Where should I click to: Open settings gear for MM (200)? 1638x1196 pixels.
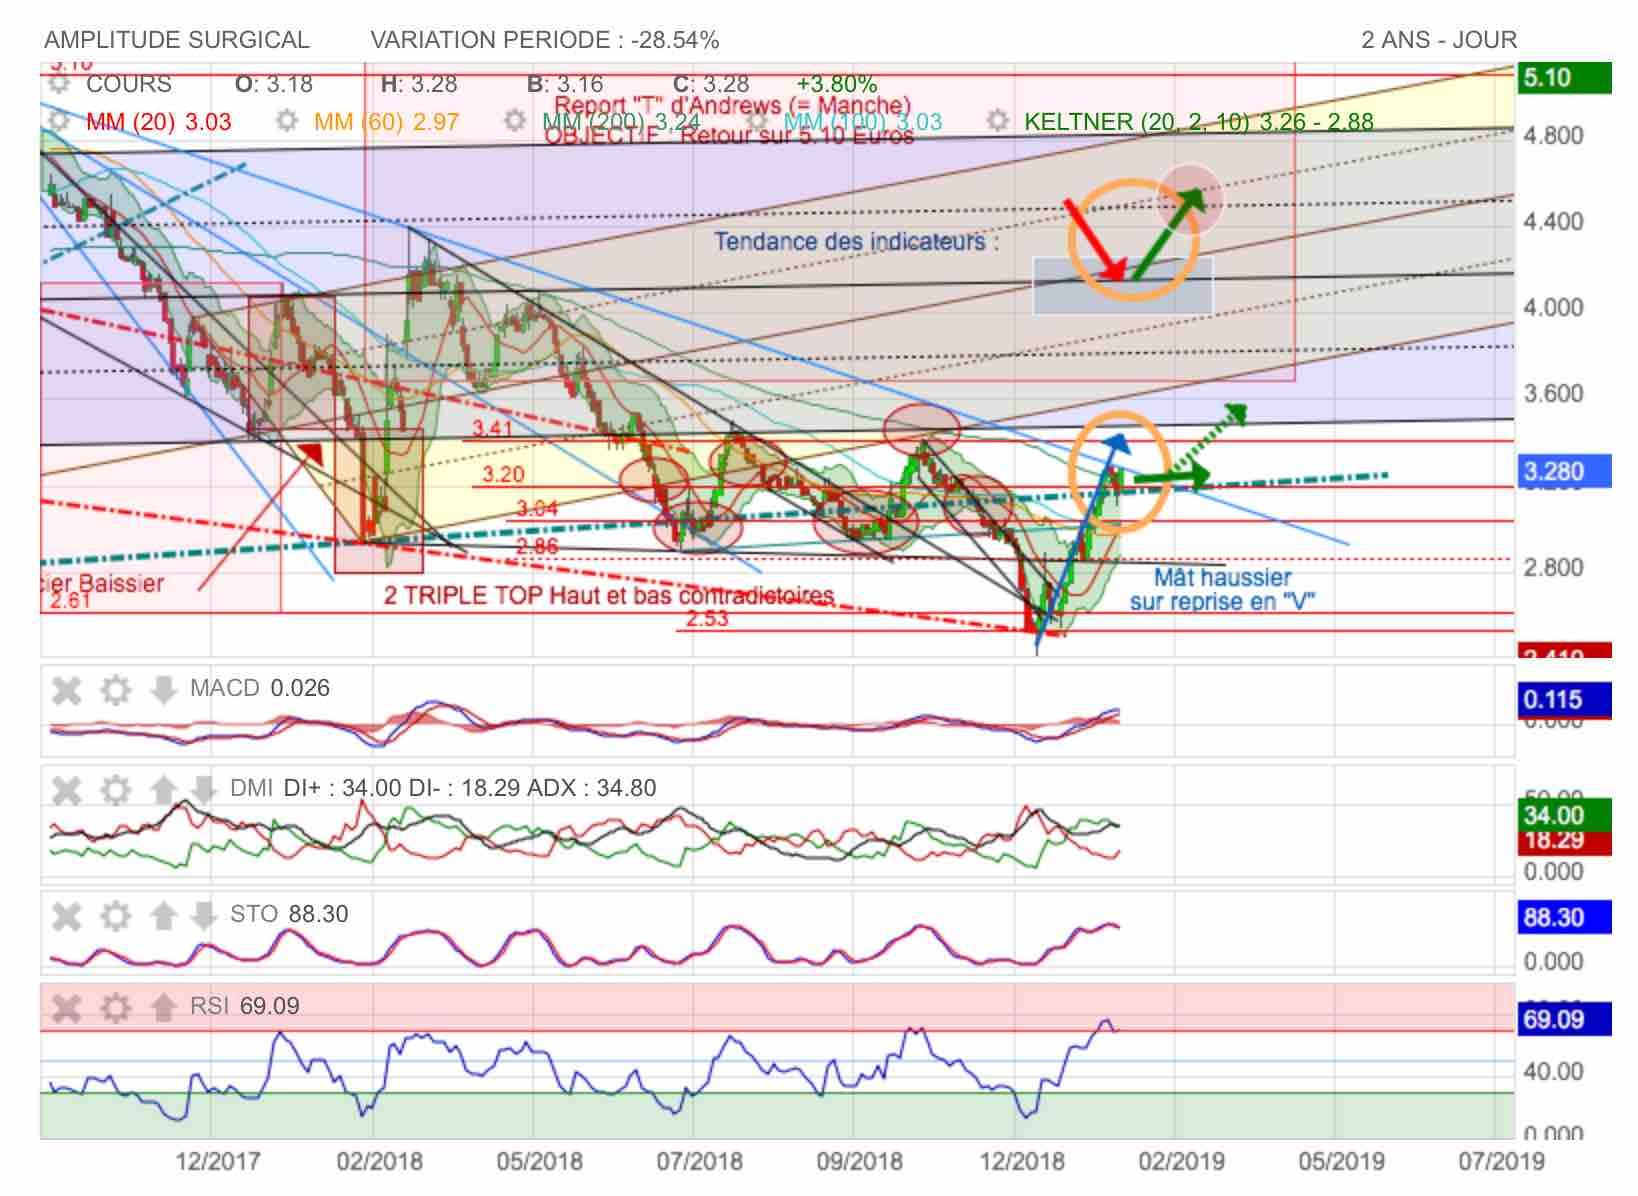pyautogui.click(x=515, y=122)
